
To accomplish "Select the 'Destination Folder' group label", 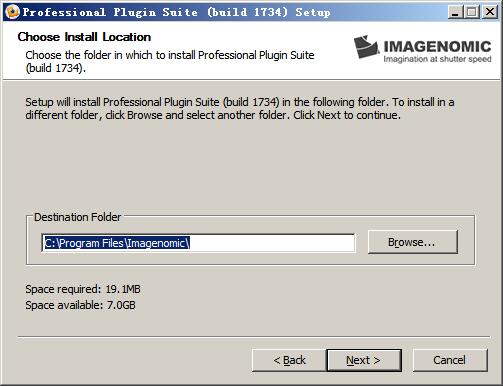I will 77,217.
